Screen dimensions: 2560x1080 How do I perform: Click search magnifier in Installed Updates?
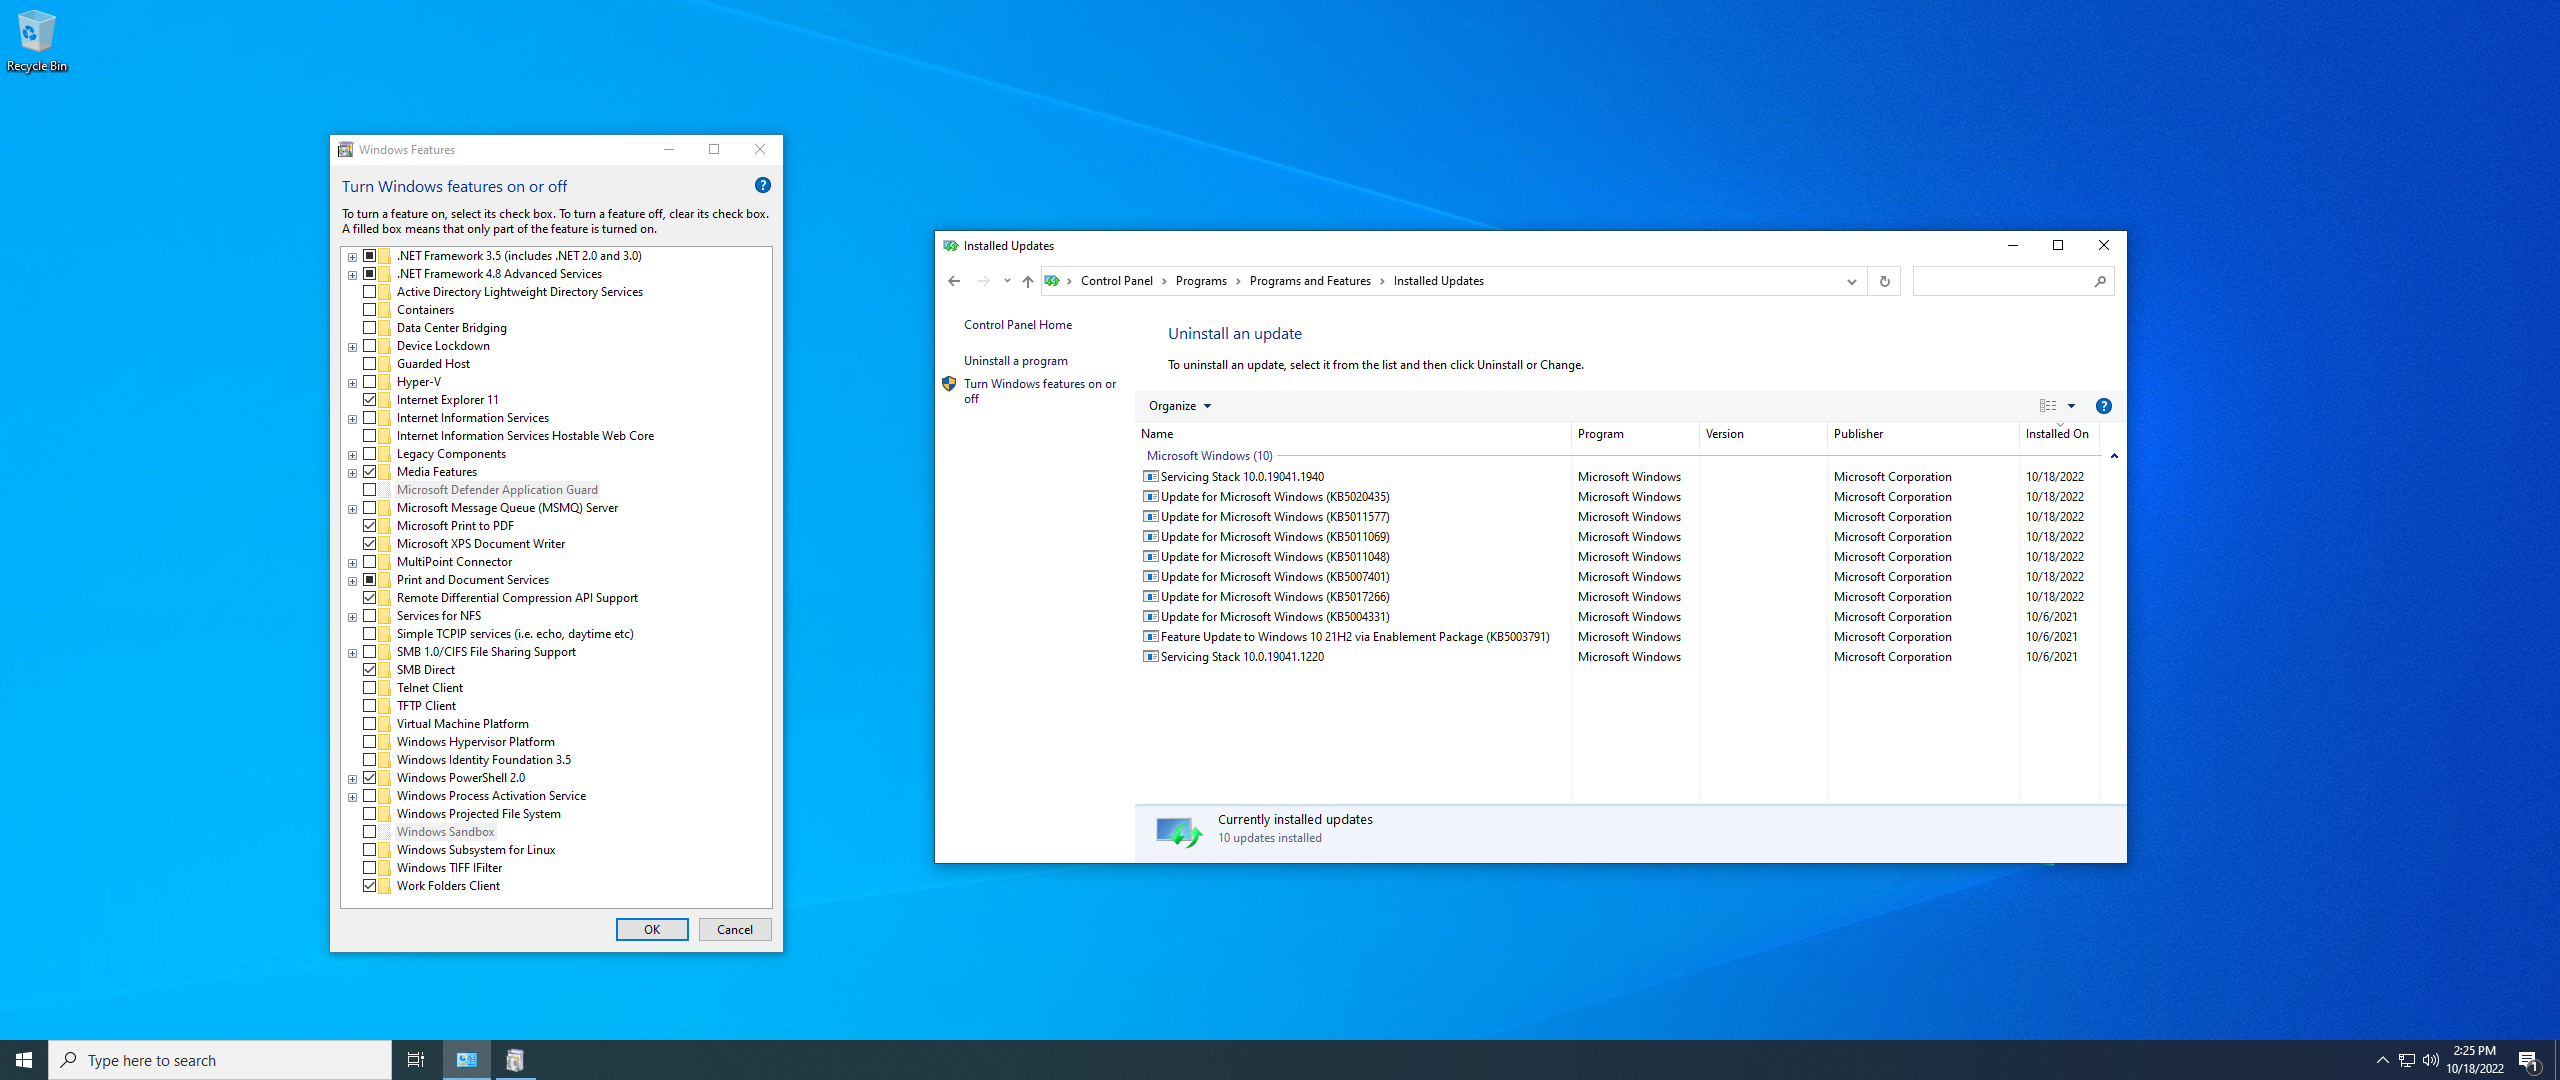pos(2099,281)
